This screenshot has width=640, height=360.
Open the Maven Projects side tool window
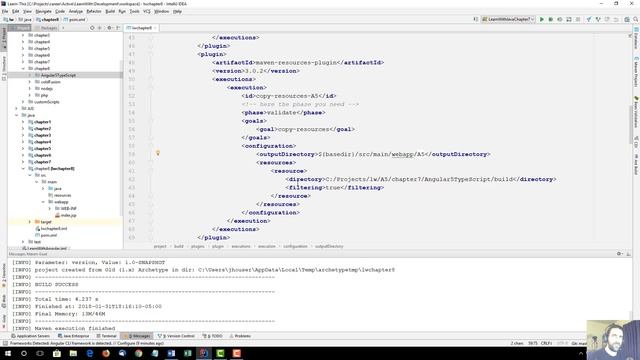[636, 72]
